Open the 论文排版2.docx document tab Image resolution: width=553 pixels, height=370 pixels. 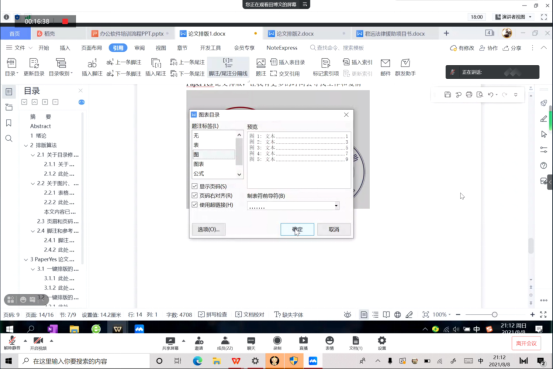[295, 34]
